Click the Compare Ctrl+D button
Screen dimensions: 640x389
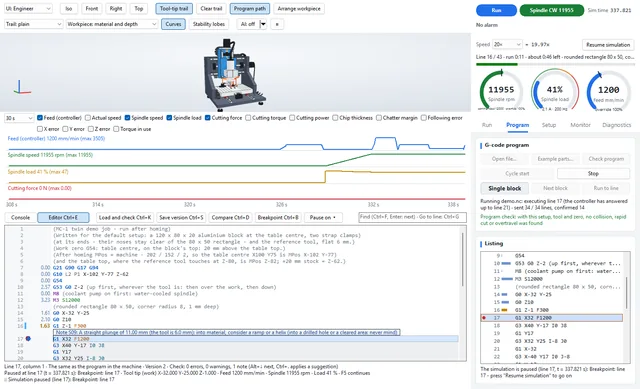click(x=230, y=218)
